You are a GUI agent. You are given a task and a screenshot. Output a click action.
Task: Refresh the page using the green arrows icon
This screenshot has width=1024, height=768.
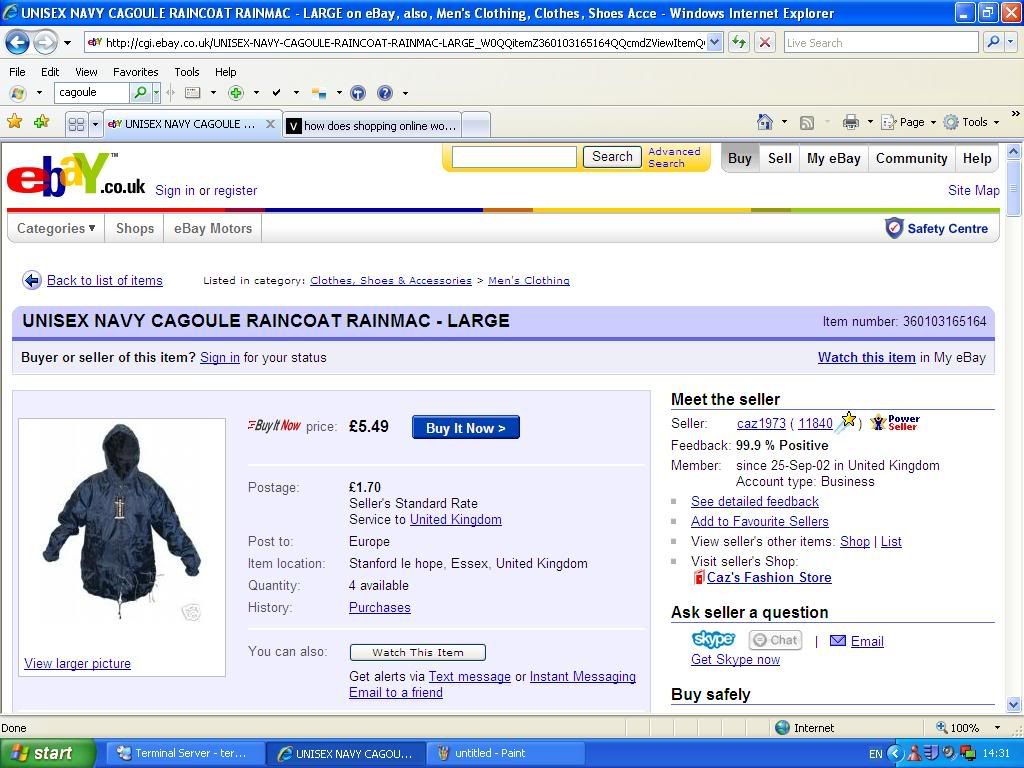point(739,42)
